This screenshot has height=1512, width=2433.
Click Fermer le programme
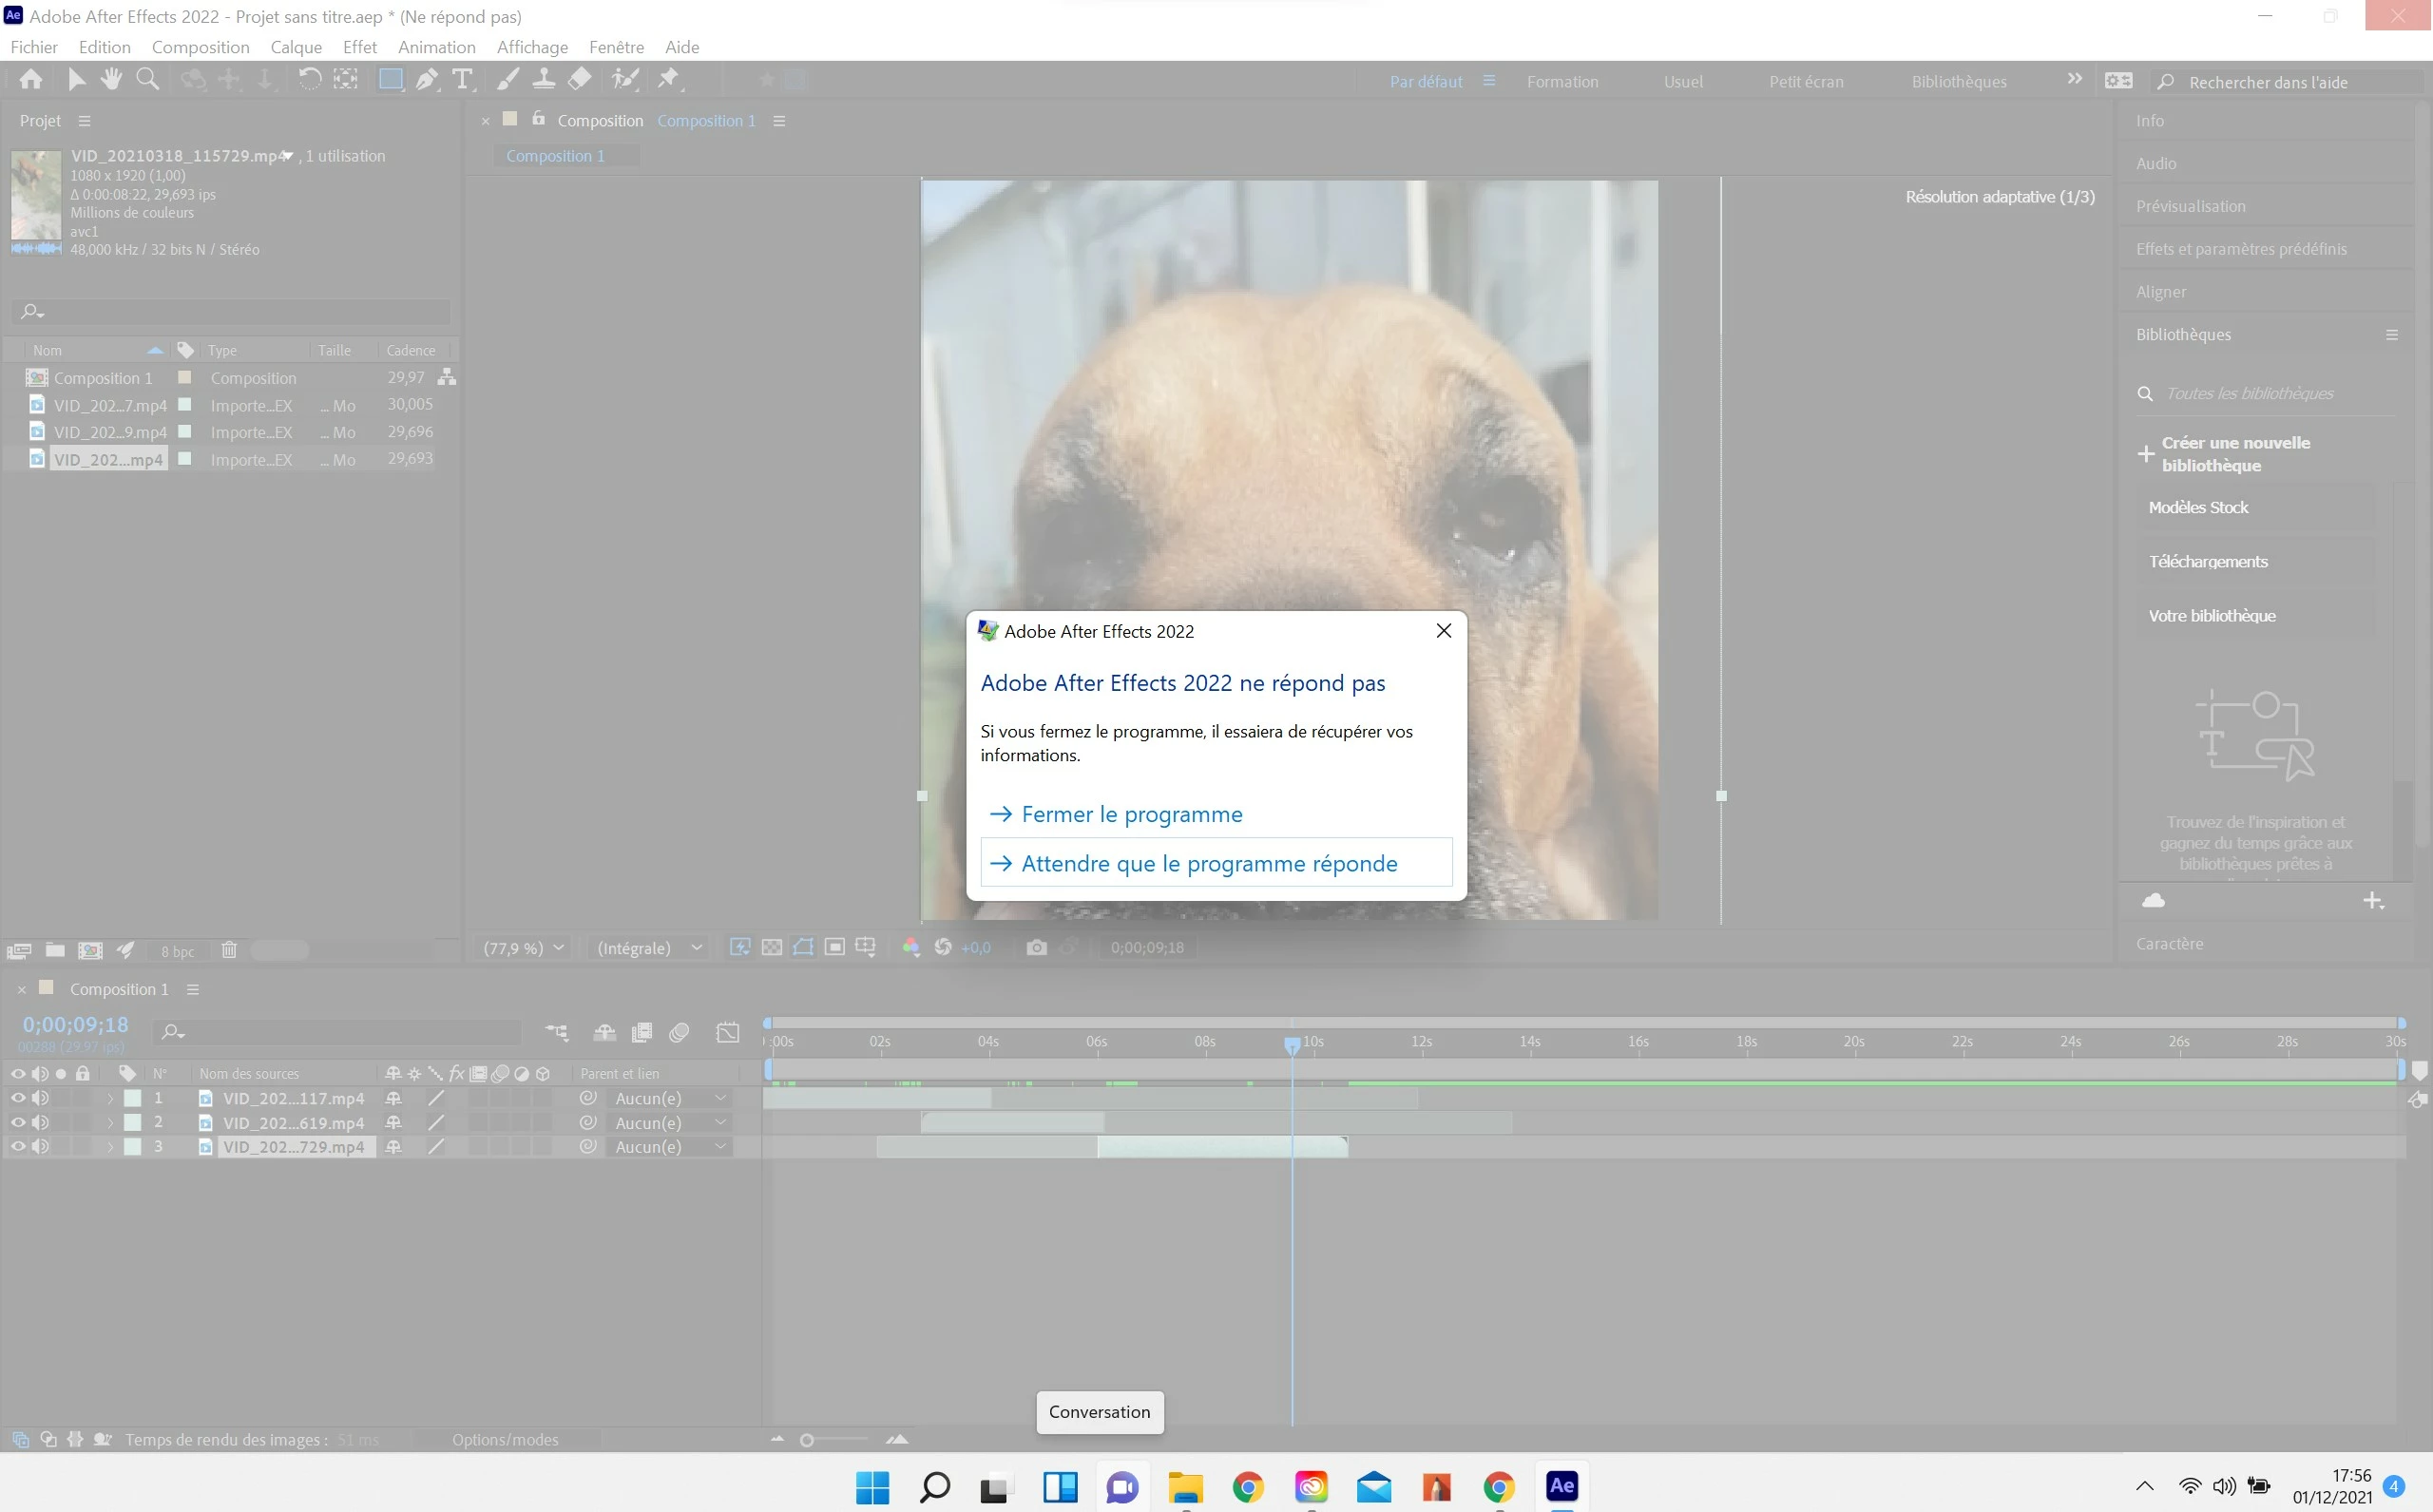[1131, 814]
